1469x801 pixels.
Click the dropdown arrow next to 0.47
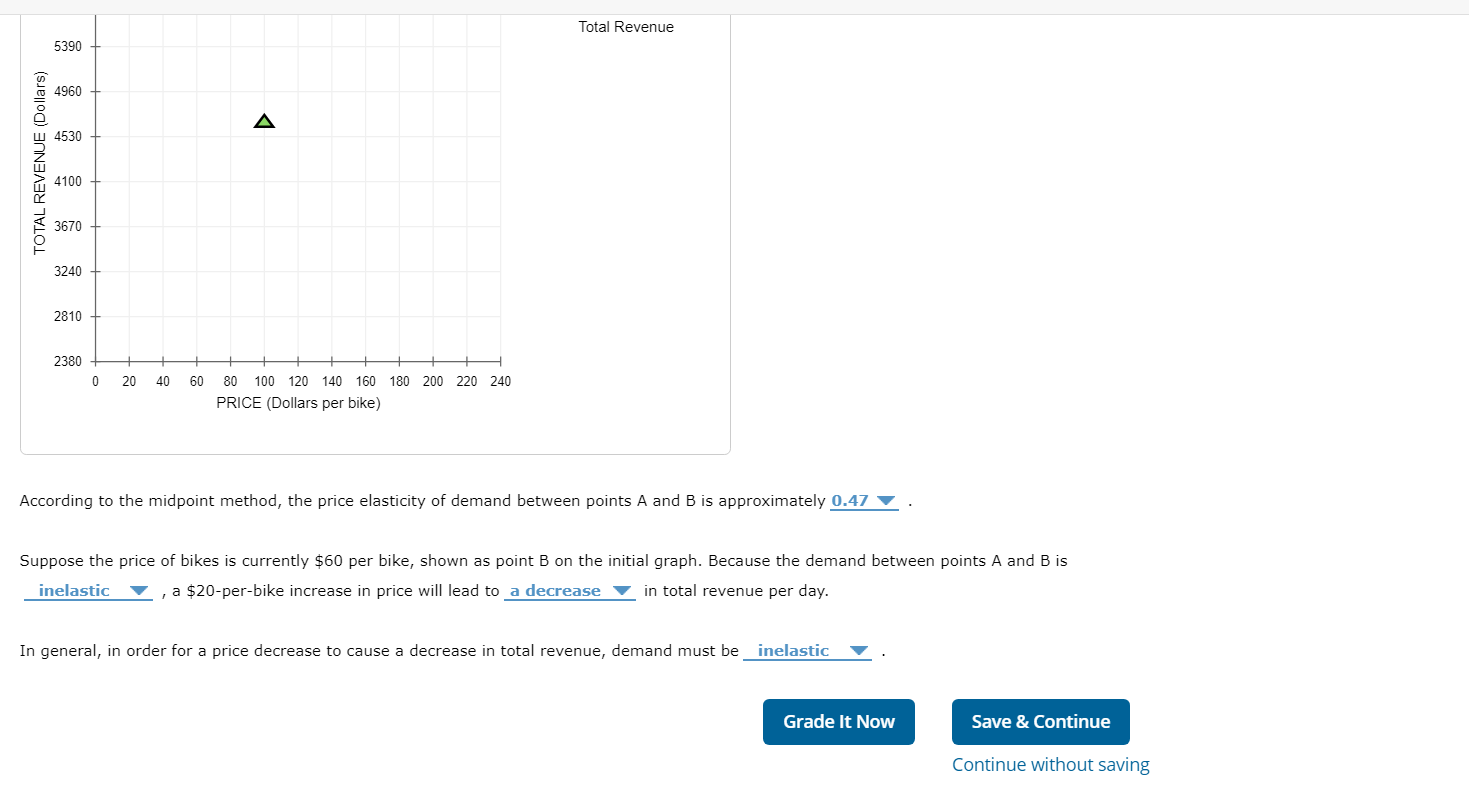(x=889, y=501)
